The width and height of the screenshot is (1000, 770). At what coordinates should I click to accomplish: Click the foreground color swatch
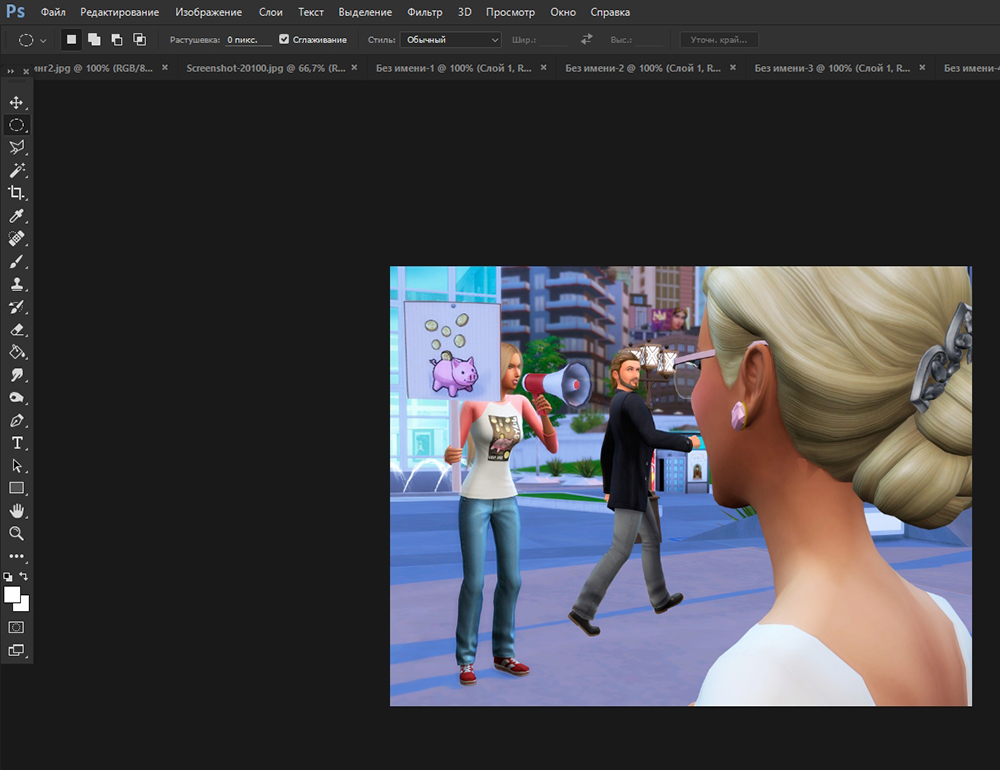(13, 595)
